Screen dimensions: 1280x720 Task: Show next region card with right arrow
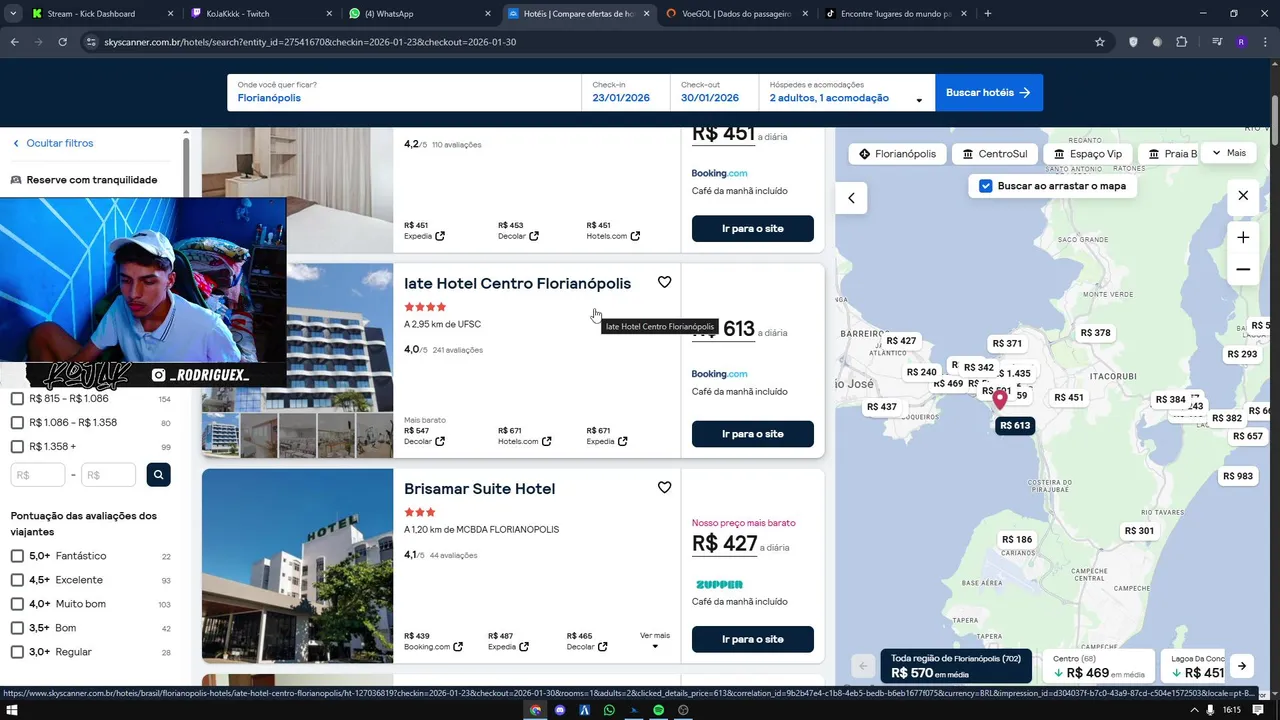pyautogui.click(x=1241, y=666)
